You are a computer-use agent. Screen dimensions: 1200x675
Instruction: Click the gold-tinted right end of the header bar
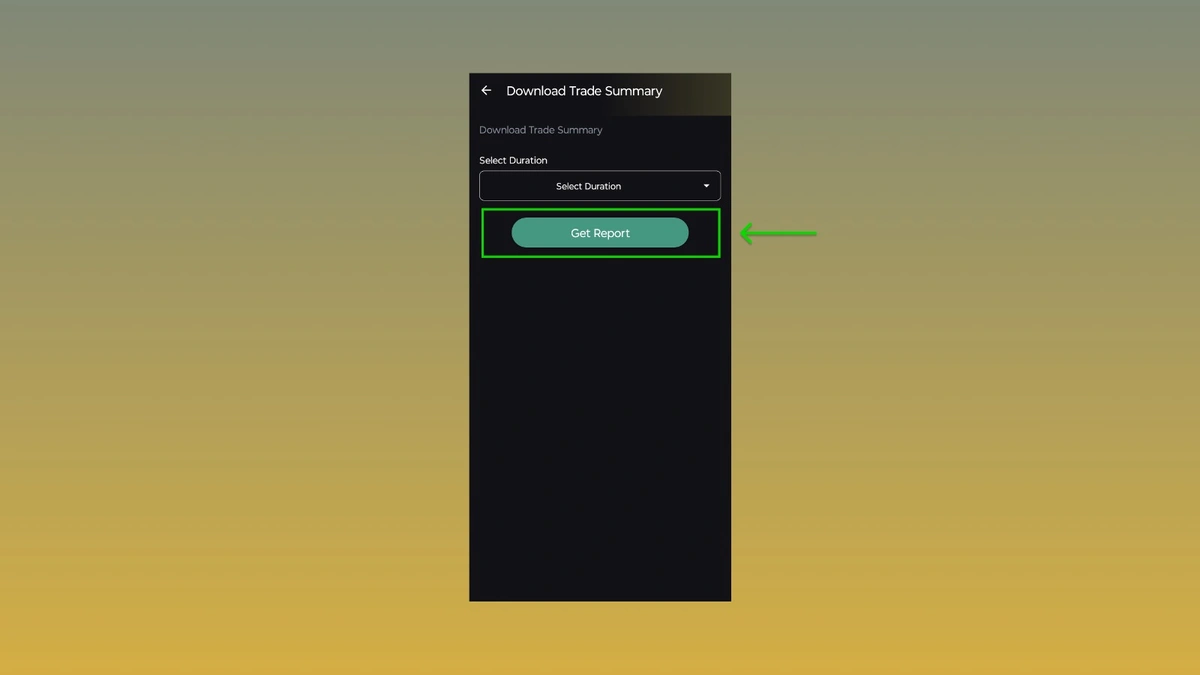tap(712, 93)
